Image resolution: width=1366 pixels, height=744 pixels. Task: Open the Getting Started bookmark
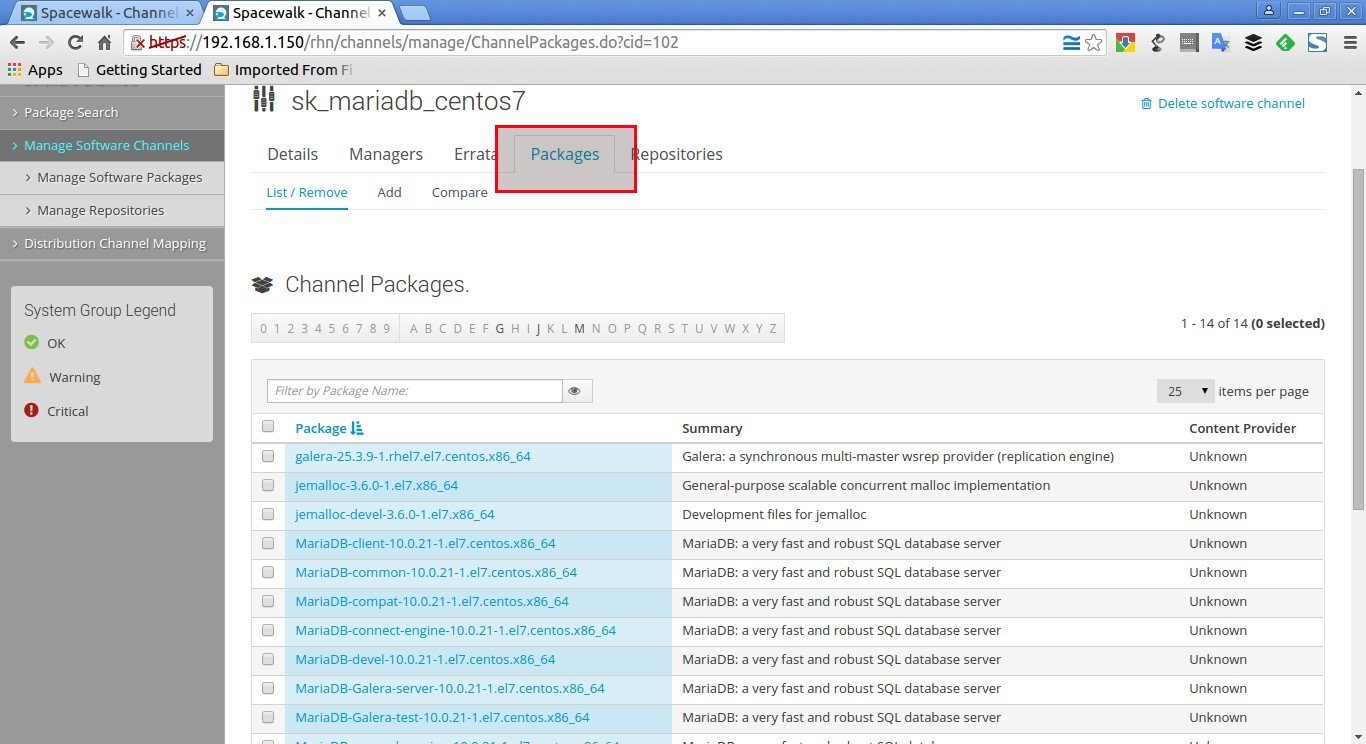pyautogui.click(x=139, y=70)
